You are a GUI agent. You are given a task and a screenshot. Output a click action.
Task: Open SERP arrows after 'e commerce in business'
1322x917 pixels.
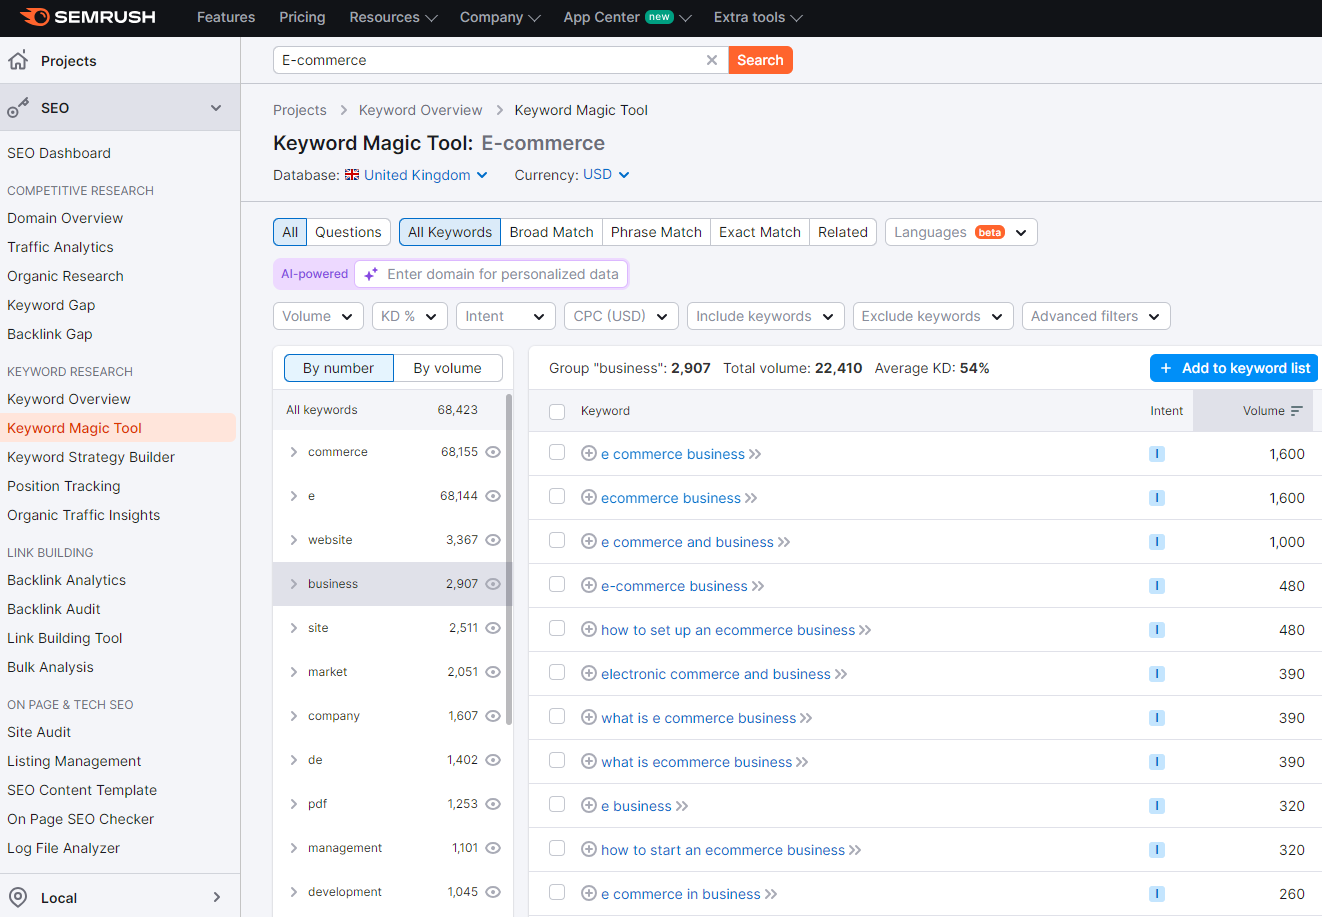(771, 894)
